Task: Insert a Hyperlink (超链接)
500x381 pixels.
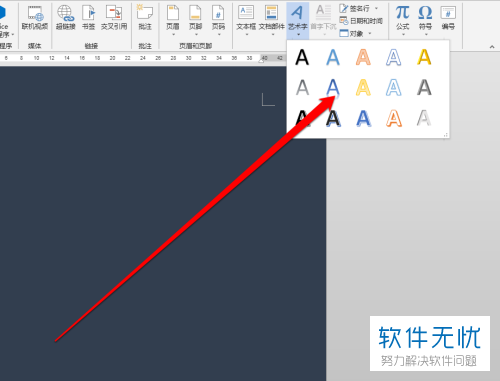Action: click(65, 18)
